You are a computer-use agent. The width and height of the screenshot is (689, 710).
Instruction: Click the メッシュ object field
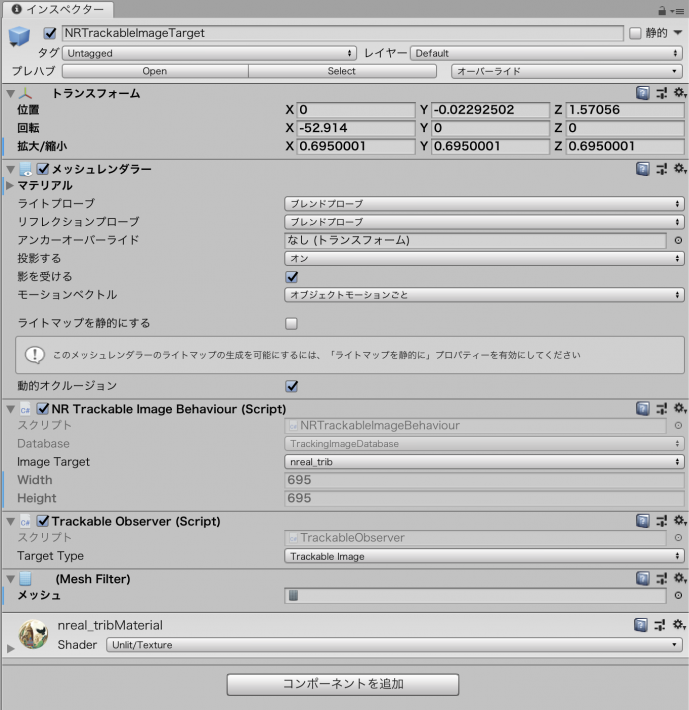coord(475,595)
